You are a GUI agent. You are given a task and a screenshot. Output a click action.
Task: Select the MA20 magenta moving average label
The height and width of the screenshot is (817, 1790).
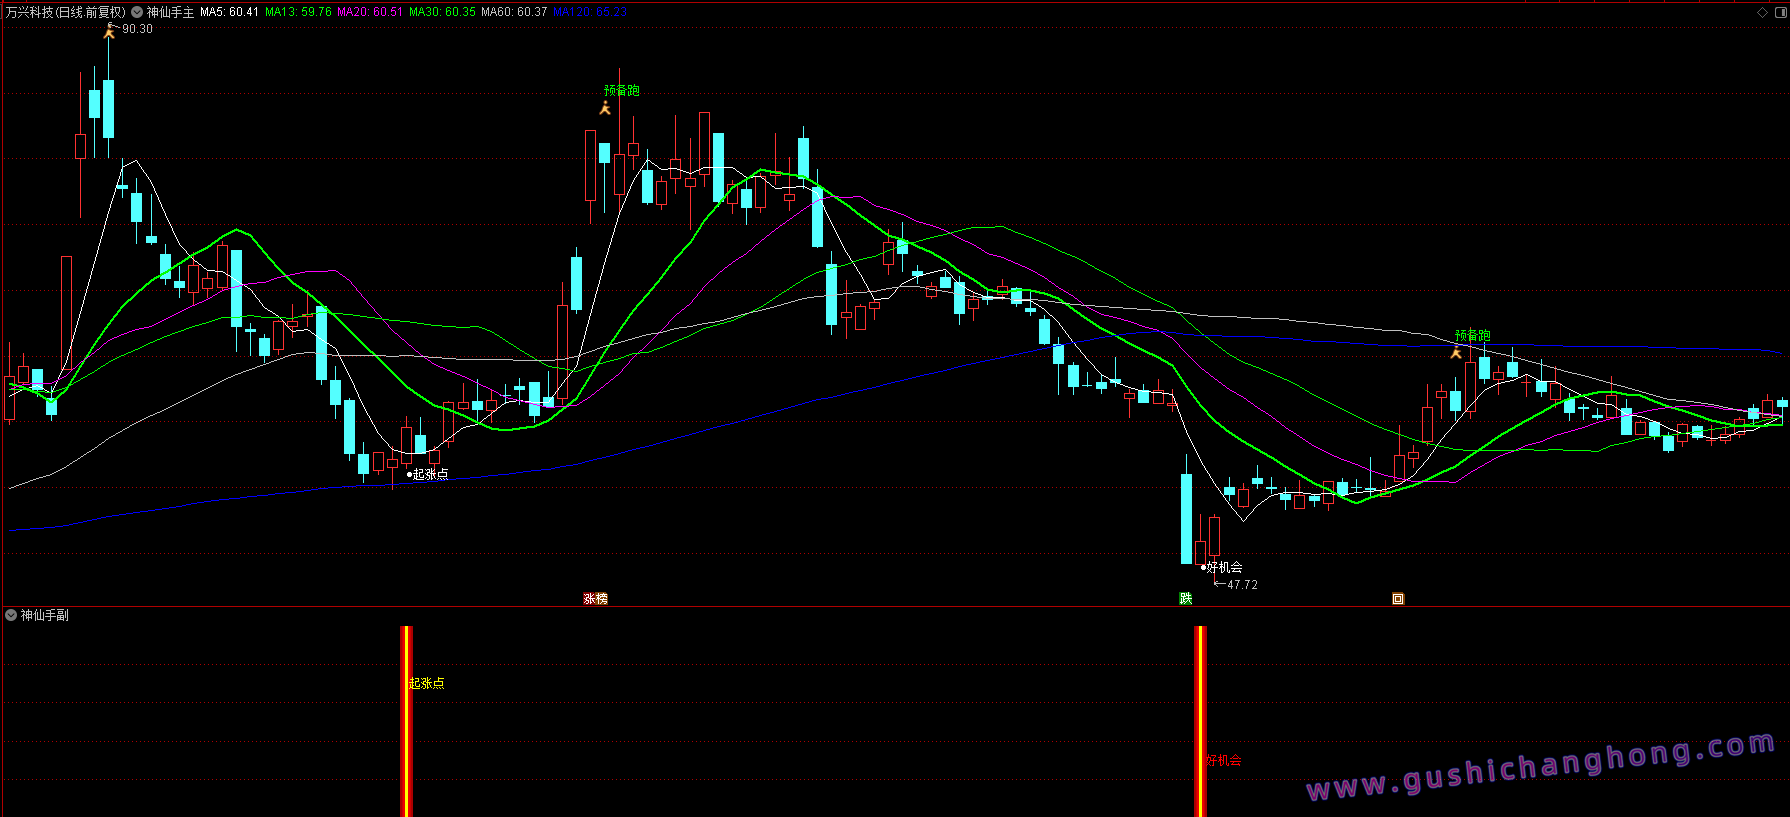coord(369,12)
